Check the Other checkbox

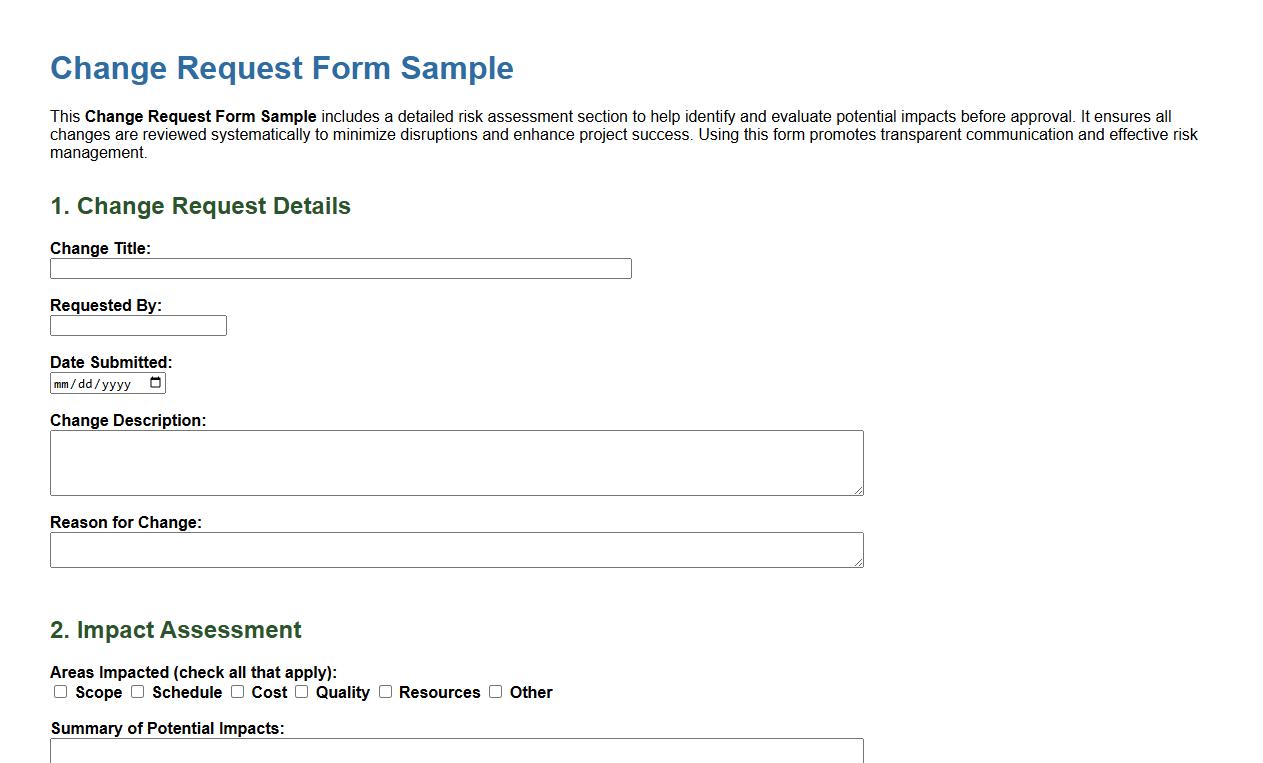(x=494, y=691)
